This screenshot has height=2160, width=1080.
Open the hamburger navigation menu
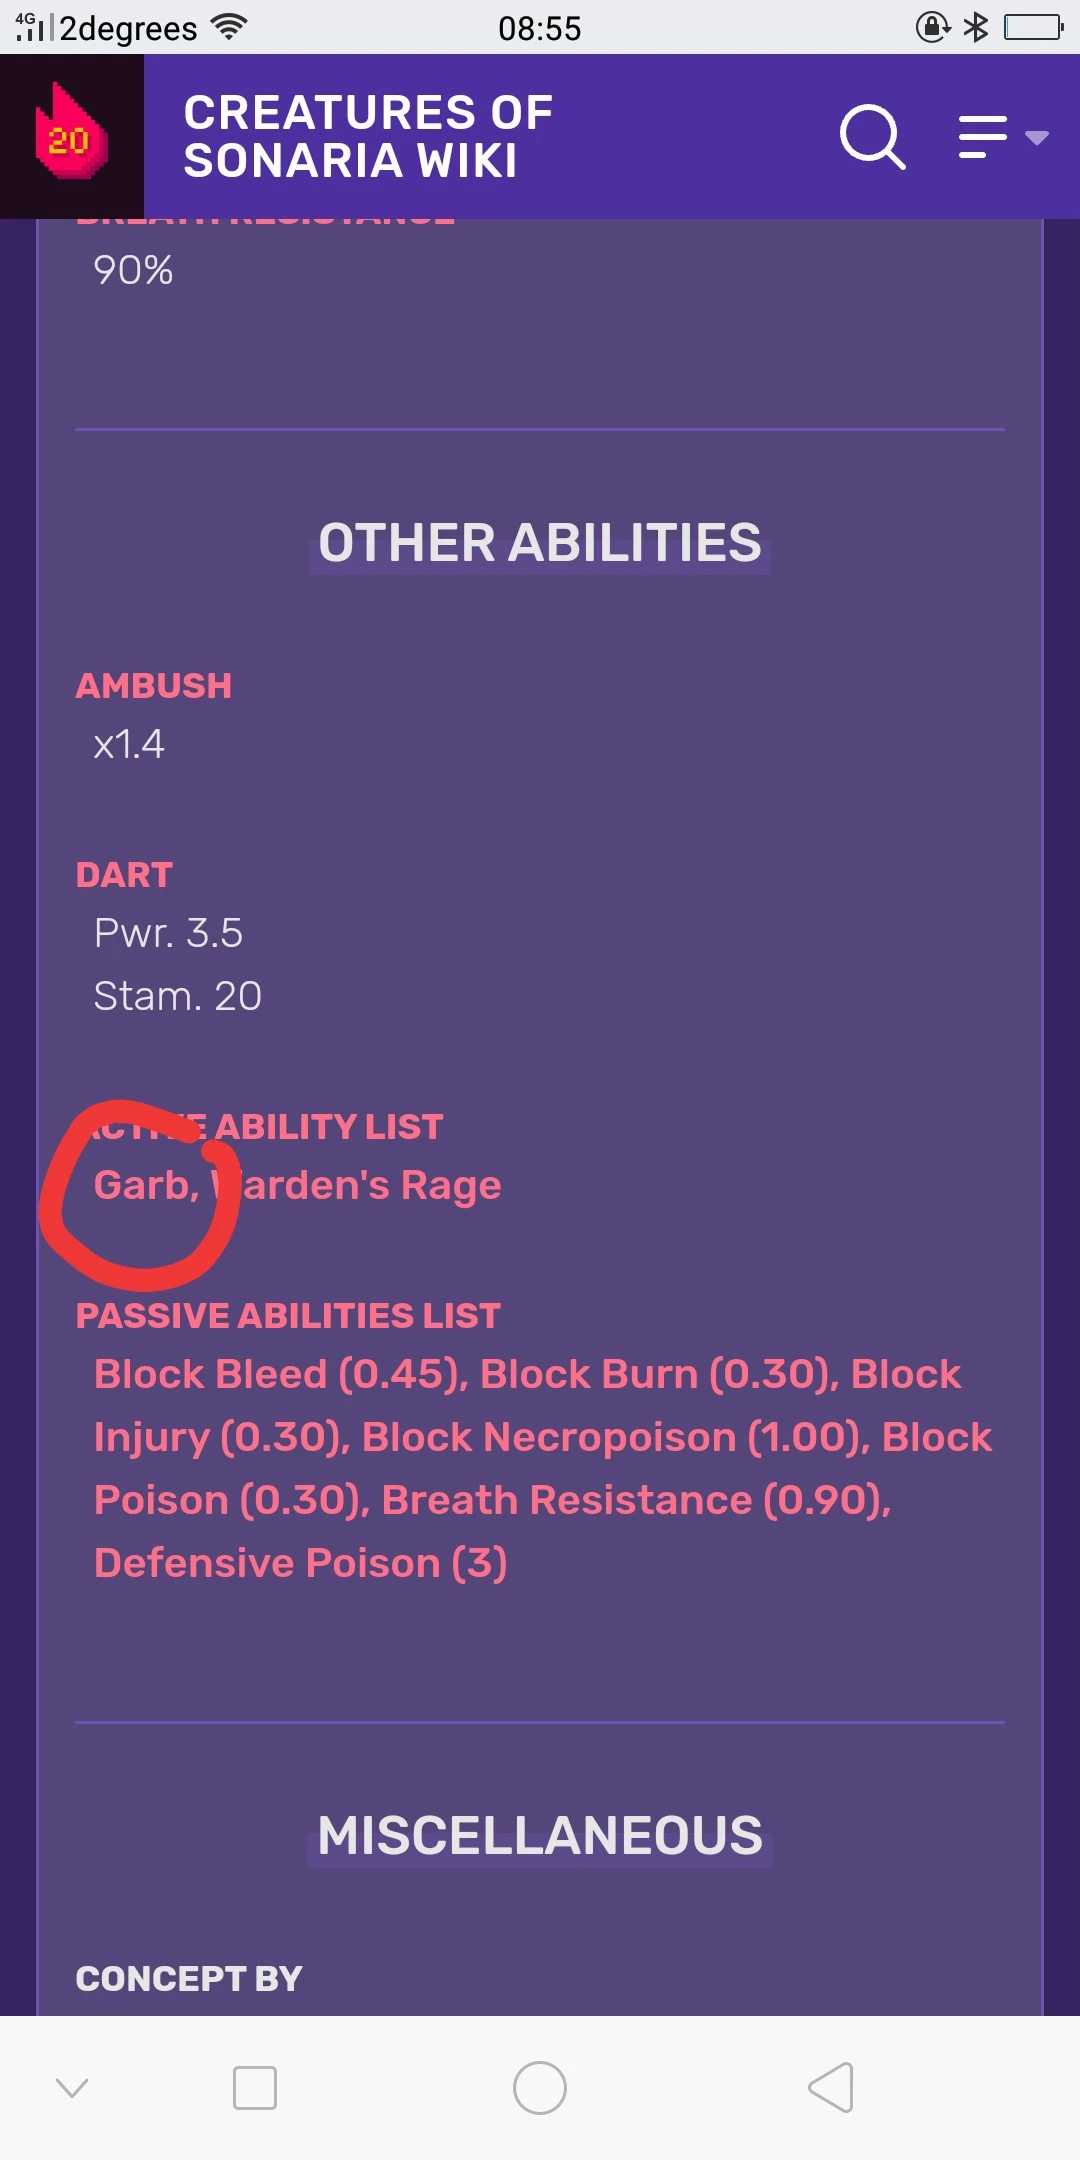pos(982,136)
